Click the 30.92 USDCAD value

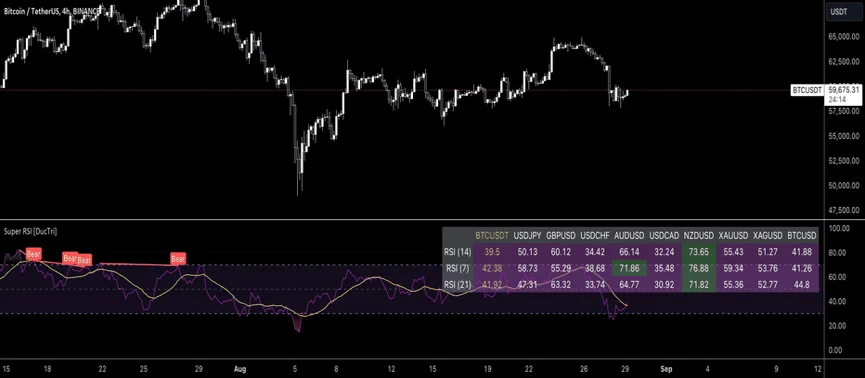664,285
